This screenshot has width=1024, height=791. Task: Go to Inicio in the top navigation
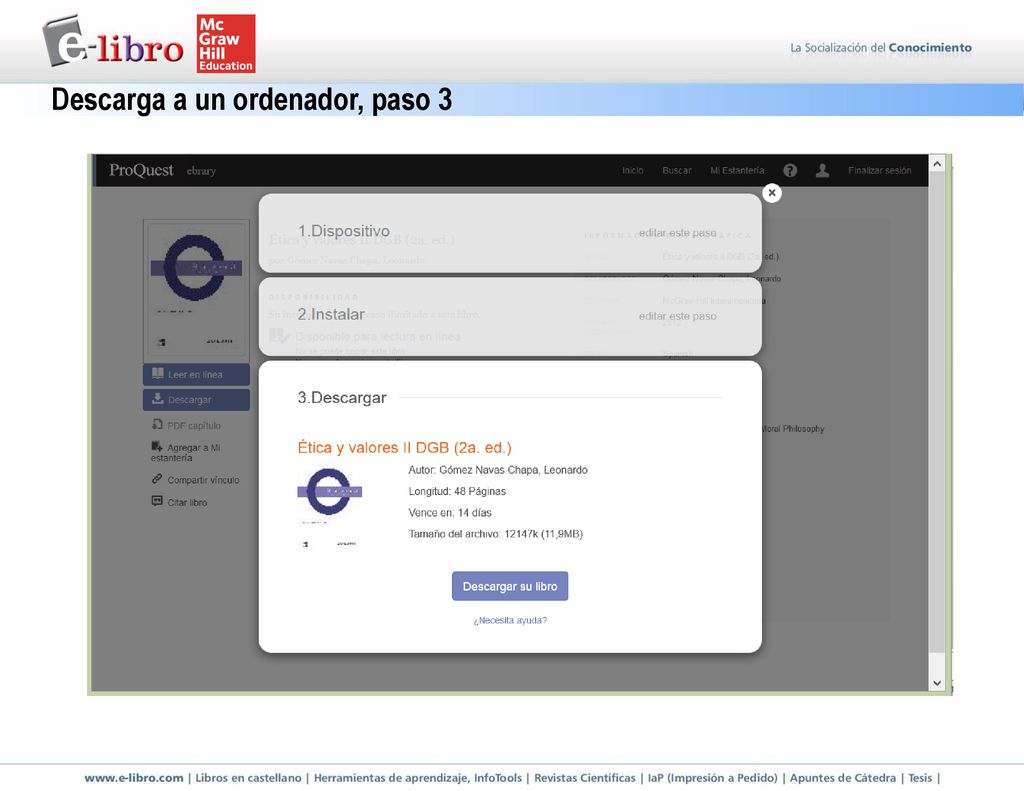point(632,170)
